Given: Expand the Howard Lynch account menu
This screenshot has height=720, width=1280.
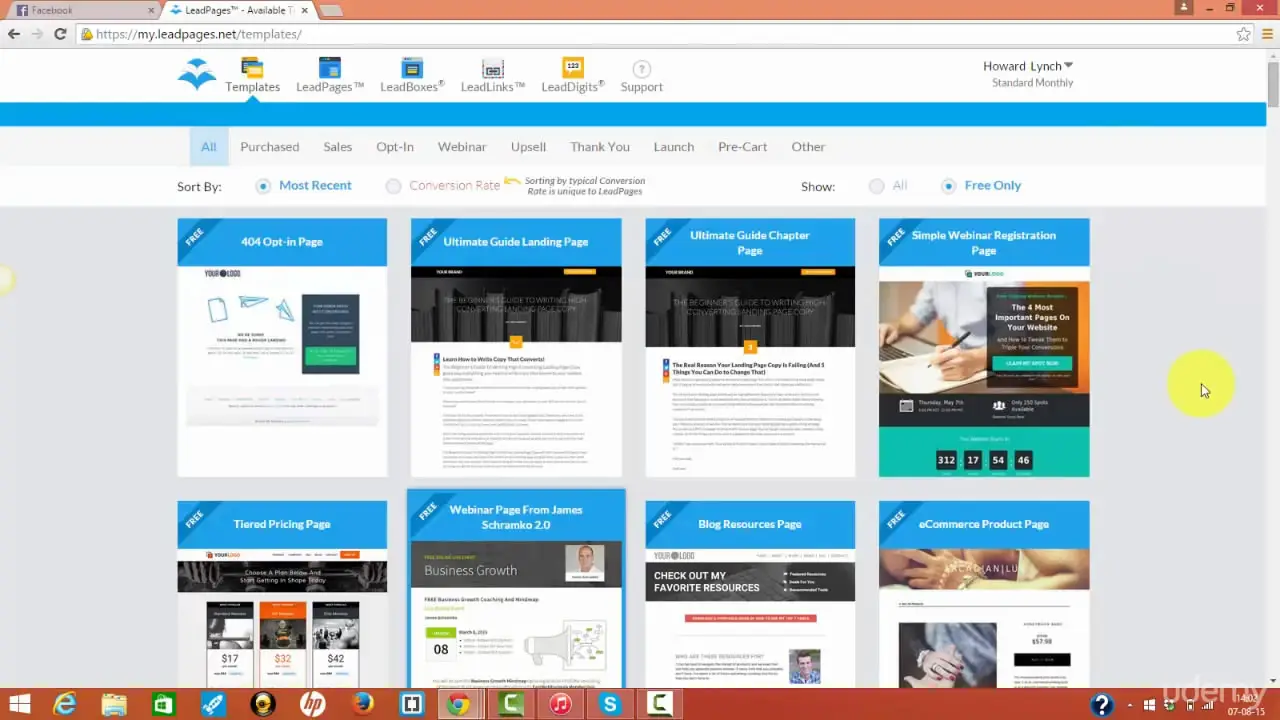Looking at the screenshot, I should pos(1028,66).
